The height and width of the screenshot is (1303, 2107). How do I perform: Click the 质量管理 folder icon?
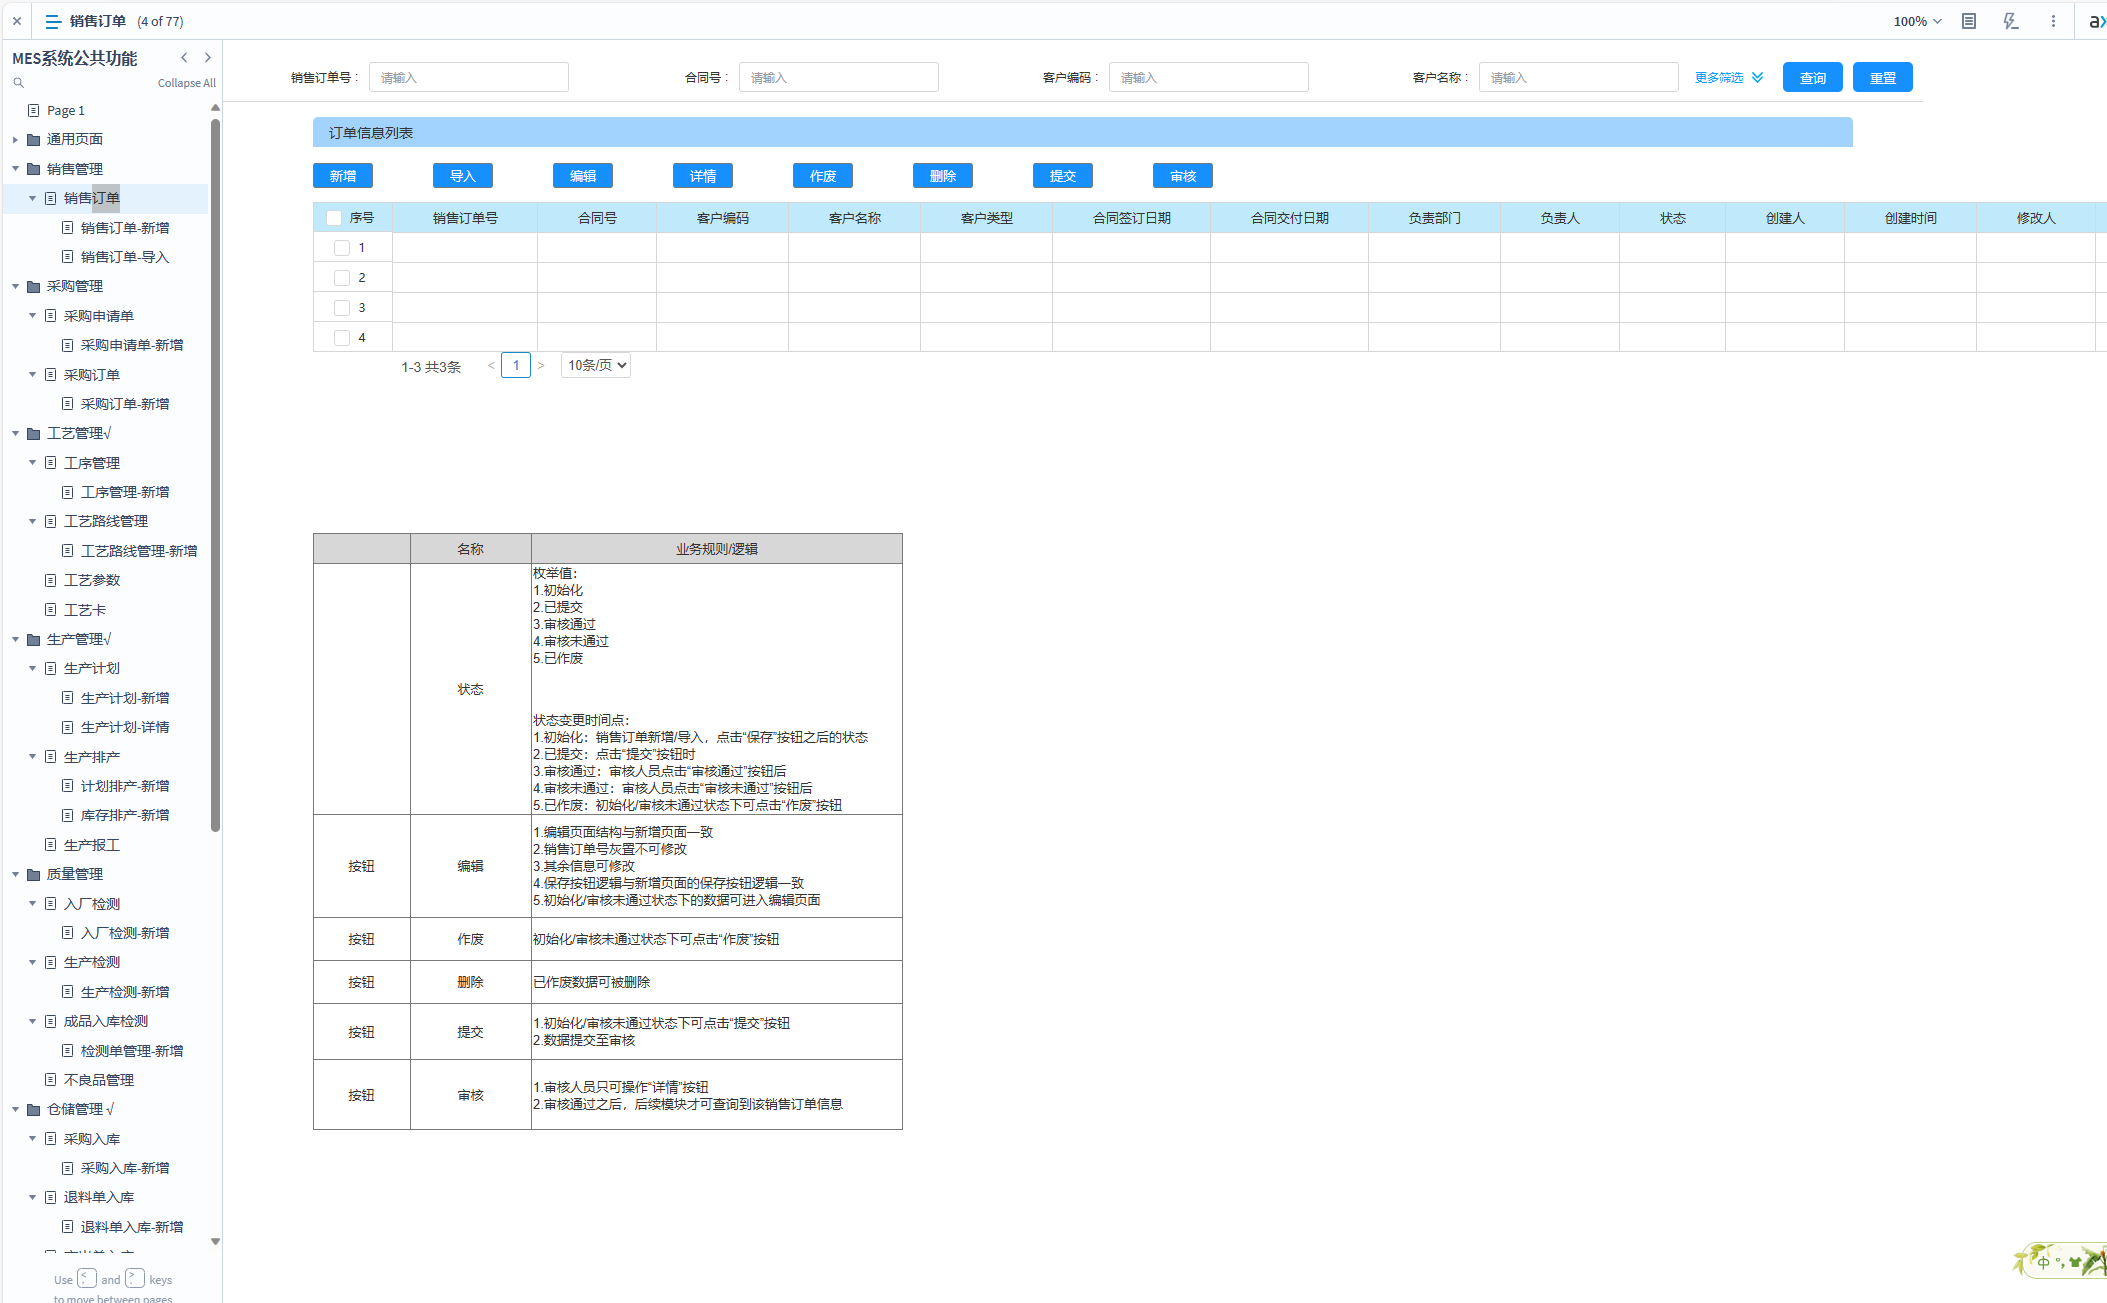point(34,874)
